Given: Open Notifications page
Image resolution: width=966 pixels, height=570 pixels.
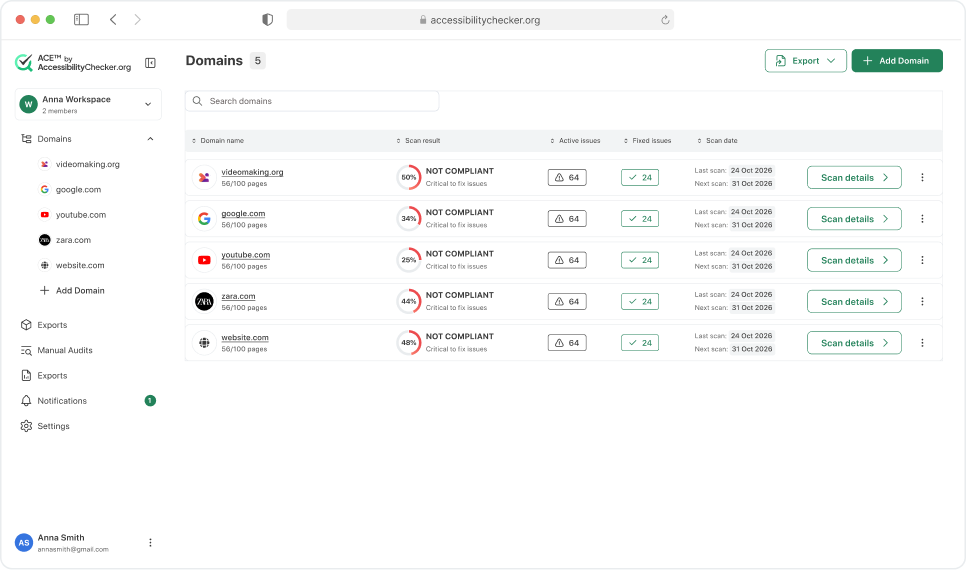Looking at the screenshot, I should coord(54,401).
